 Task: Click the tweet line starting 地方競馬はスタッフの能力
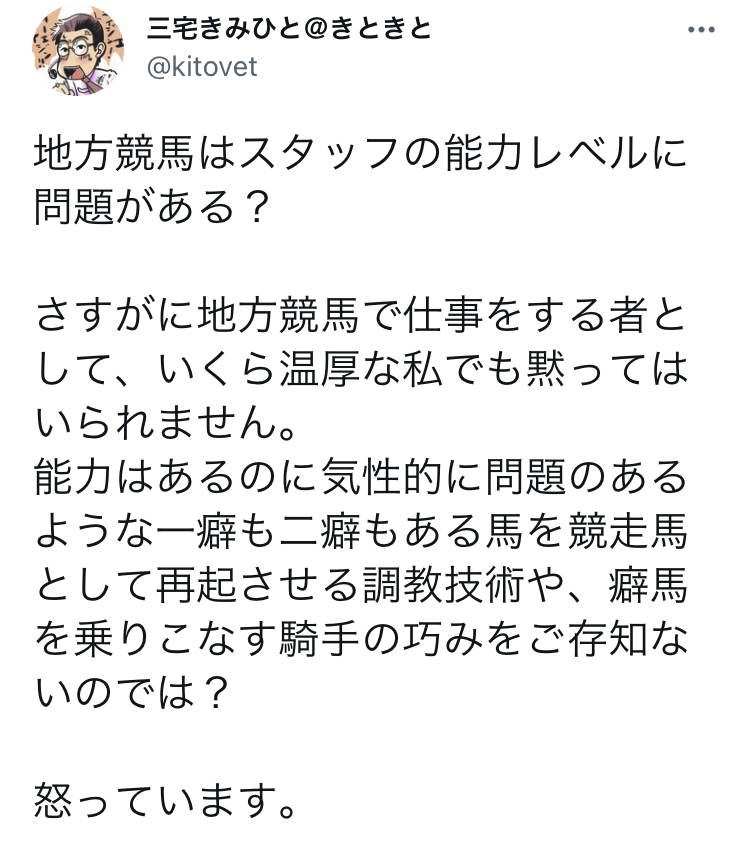(360, 154)
